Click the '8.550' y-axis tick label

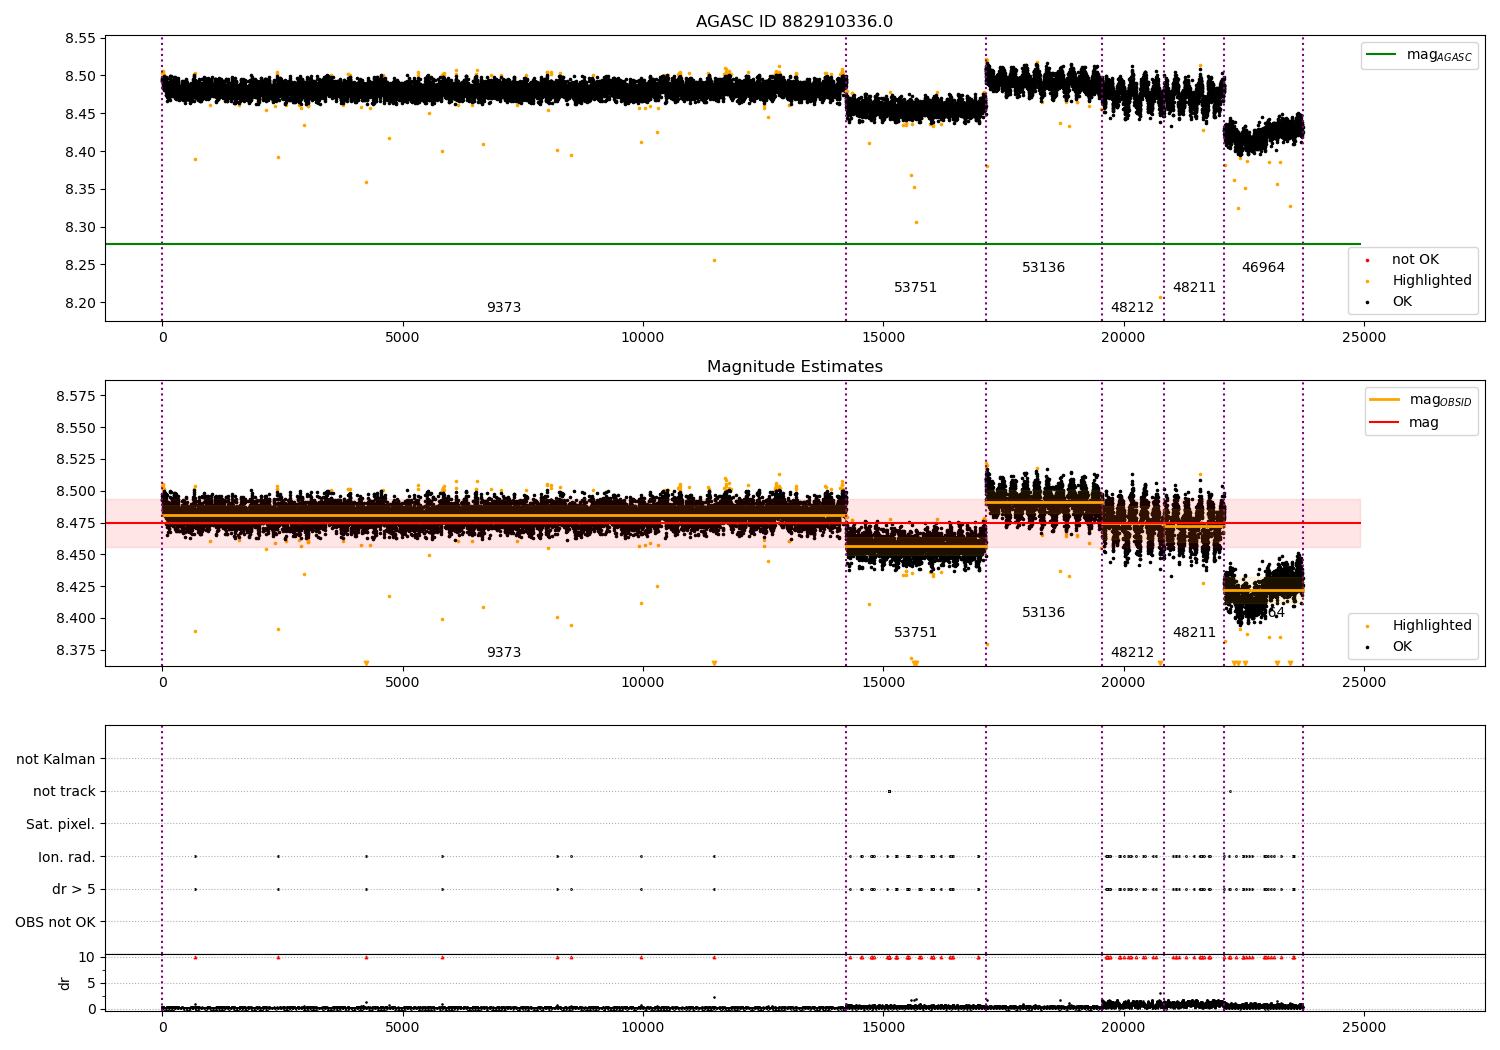pos(76,428)
